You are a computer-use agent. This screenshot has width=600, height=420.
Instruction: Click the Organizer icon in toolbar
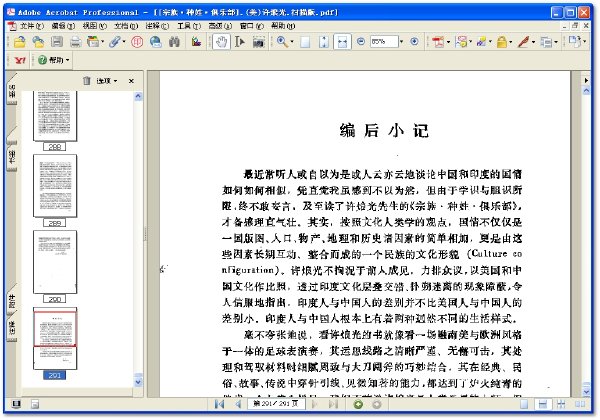[93, 42]
